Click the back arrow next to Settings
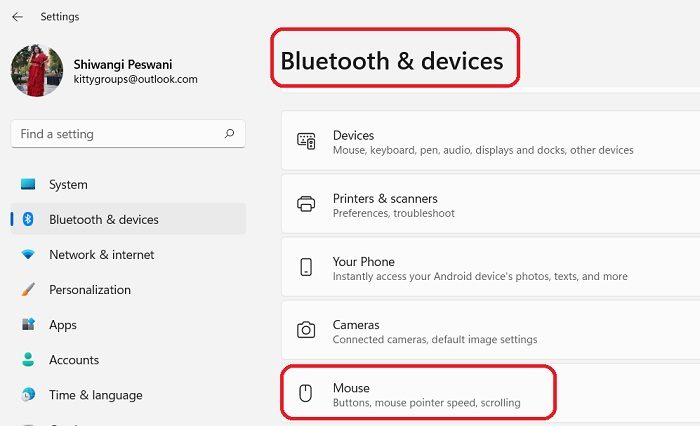The height and width of the screenshot is (426, 700). point(17,17)
